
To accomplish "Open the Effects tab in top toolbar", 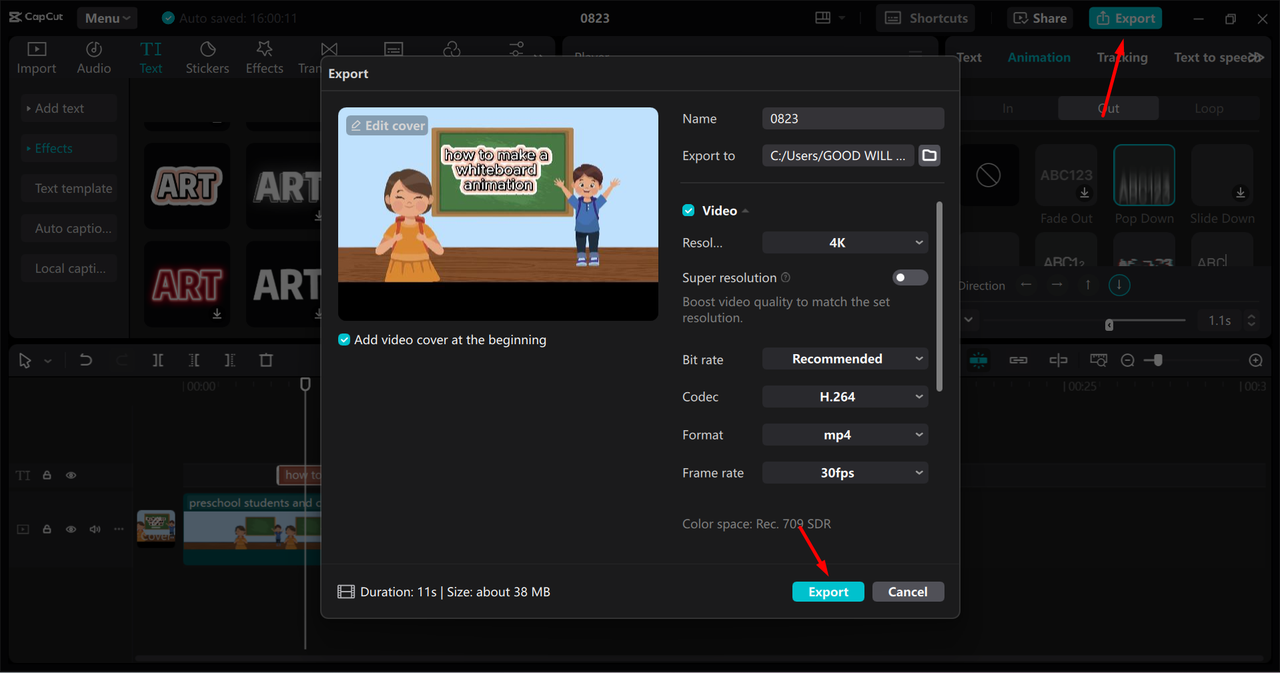I will coord(264,58).
